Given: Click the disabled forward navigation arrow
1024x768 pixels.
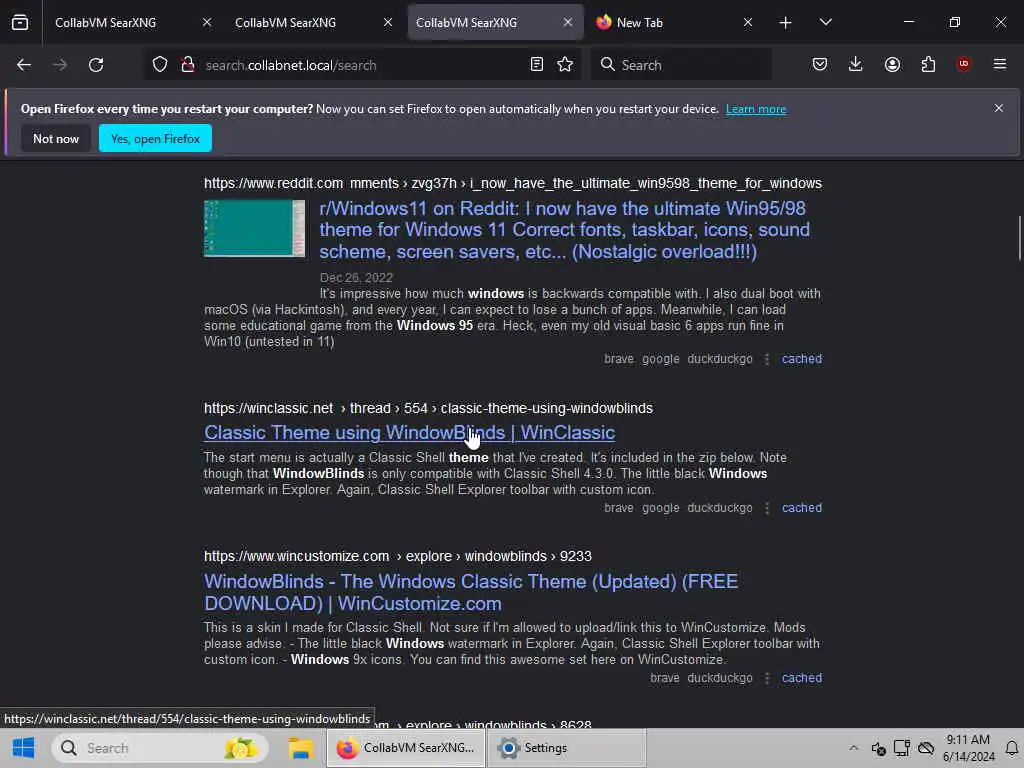Looking at the screenshot, I should click(59, 65).
